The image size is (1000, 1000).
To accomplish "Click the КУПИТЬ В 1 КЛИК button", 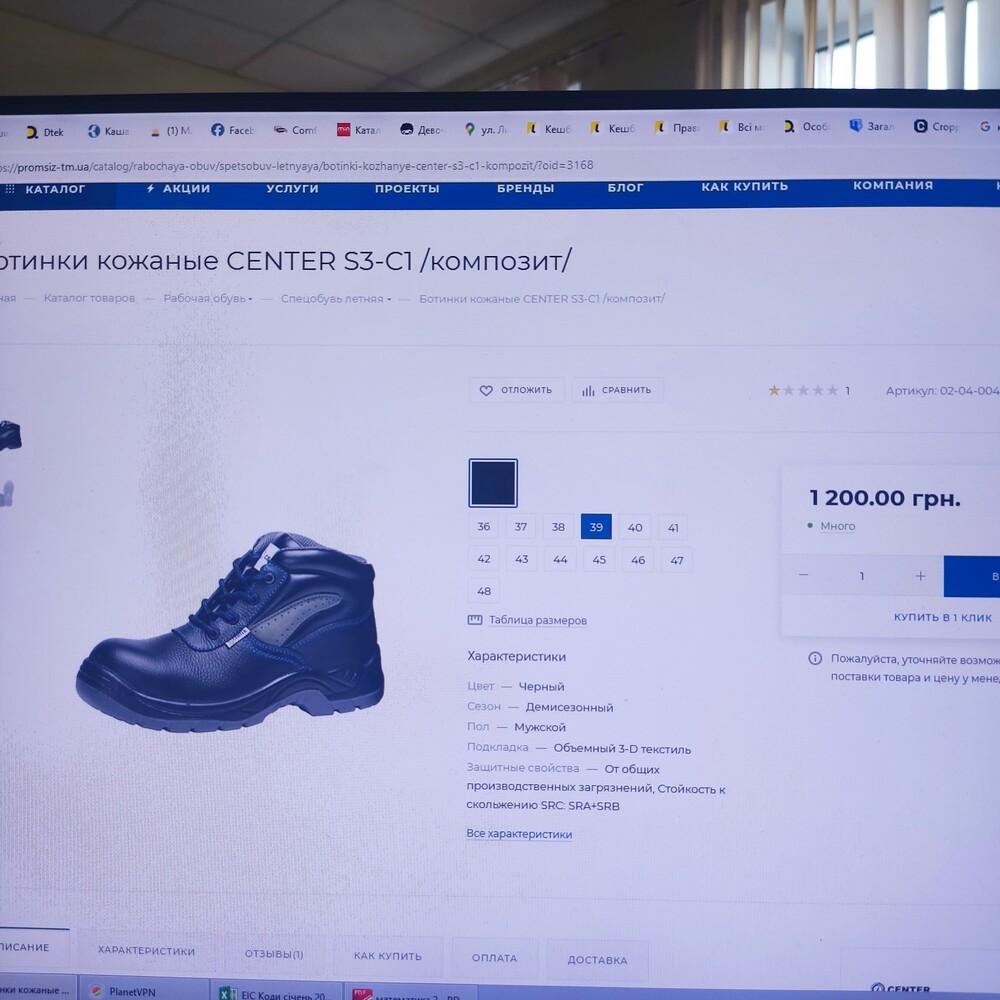I will (942, 618).
